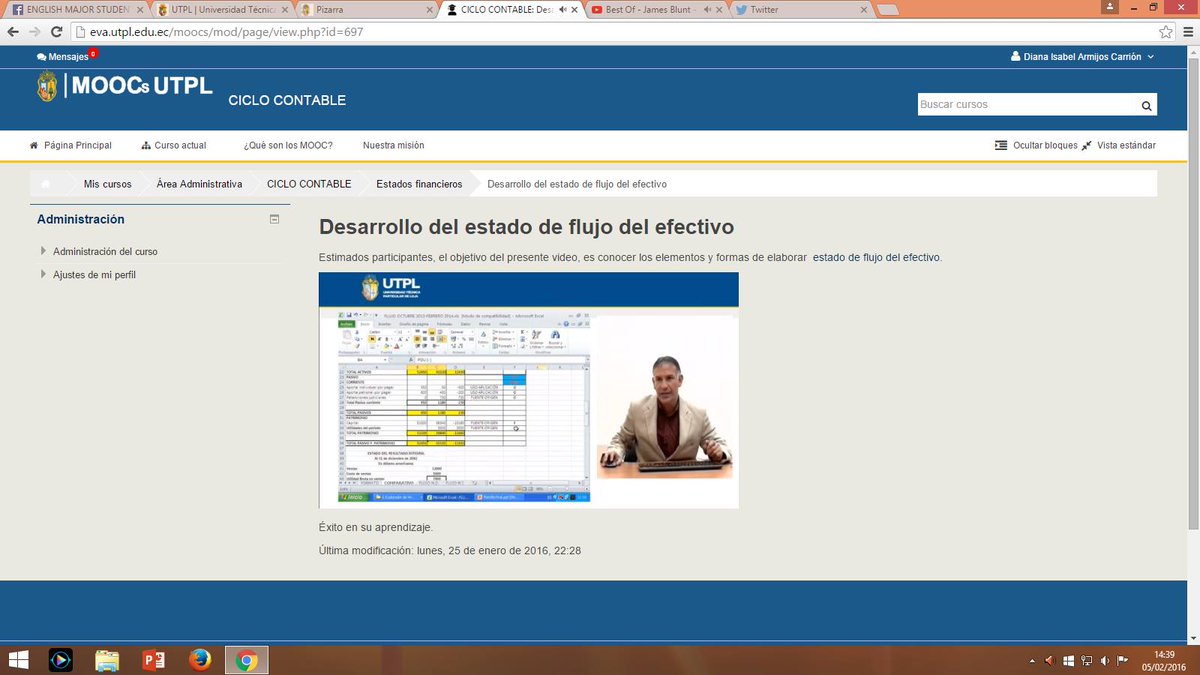This screenshot has width=1200, height=675.
Task: Switch to UTPL Universidad Técnica tab
Action: click(x=222, y=10)
